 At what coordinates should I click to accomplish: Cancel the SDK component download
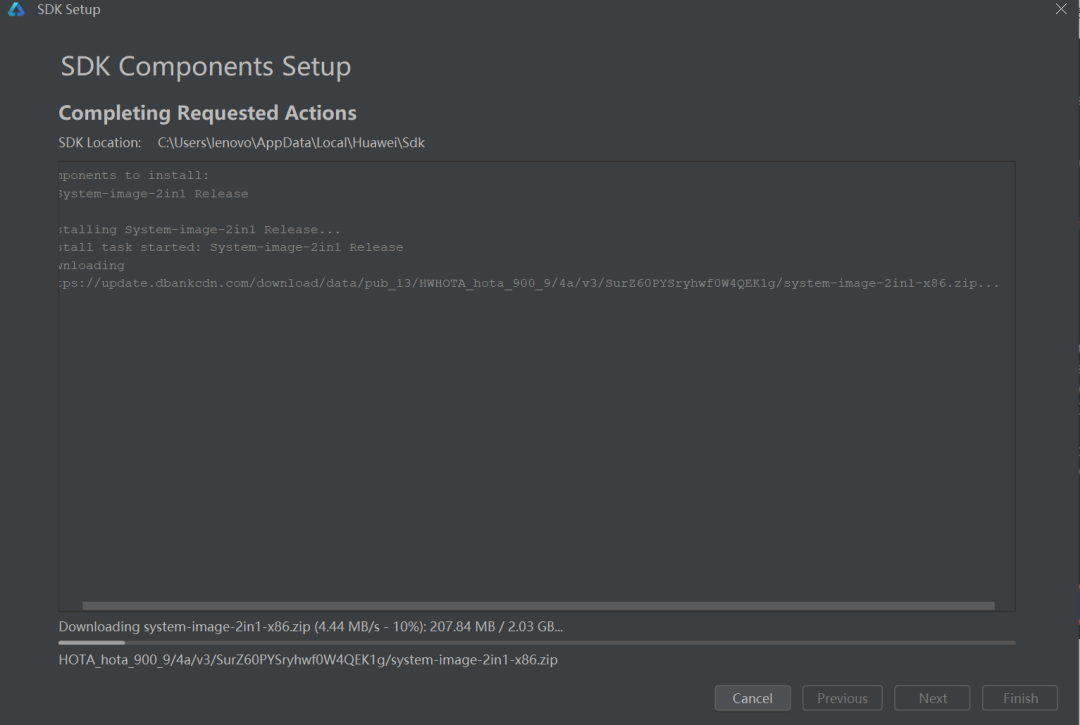[752, 698]
